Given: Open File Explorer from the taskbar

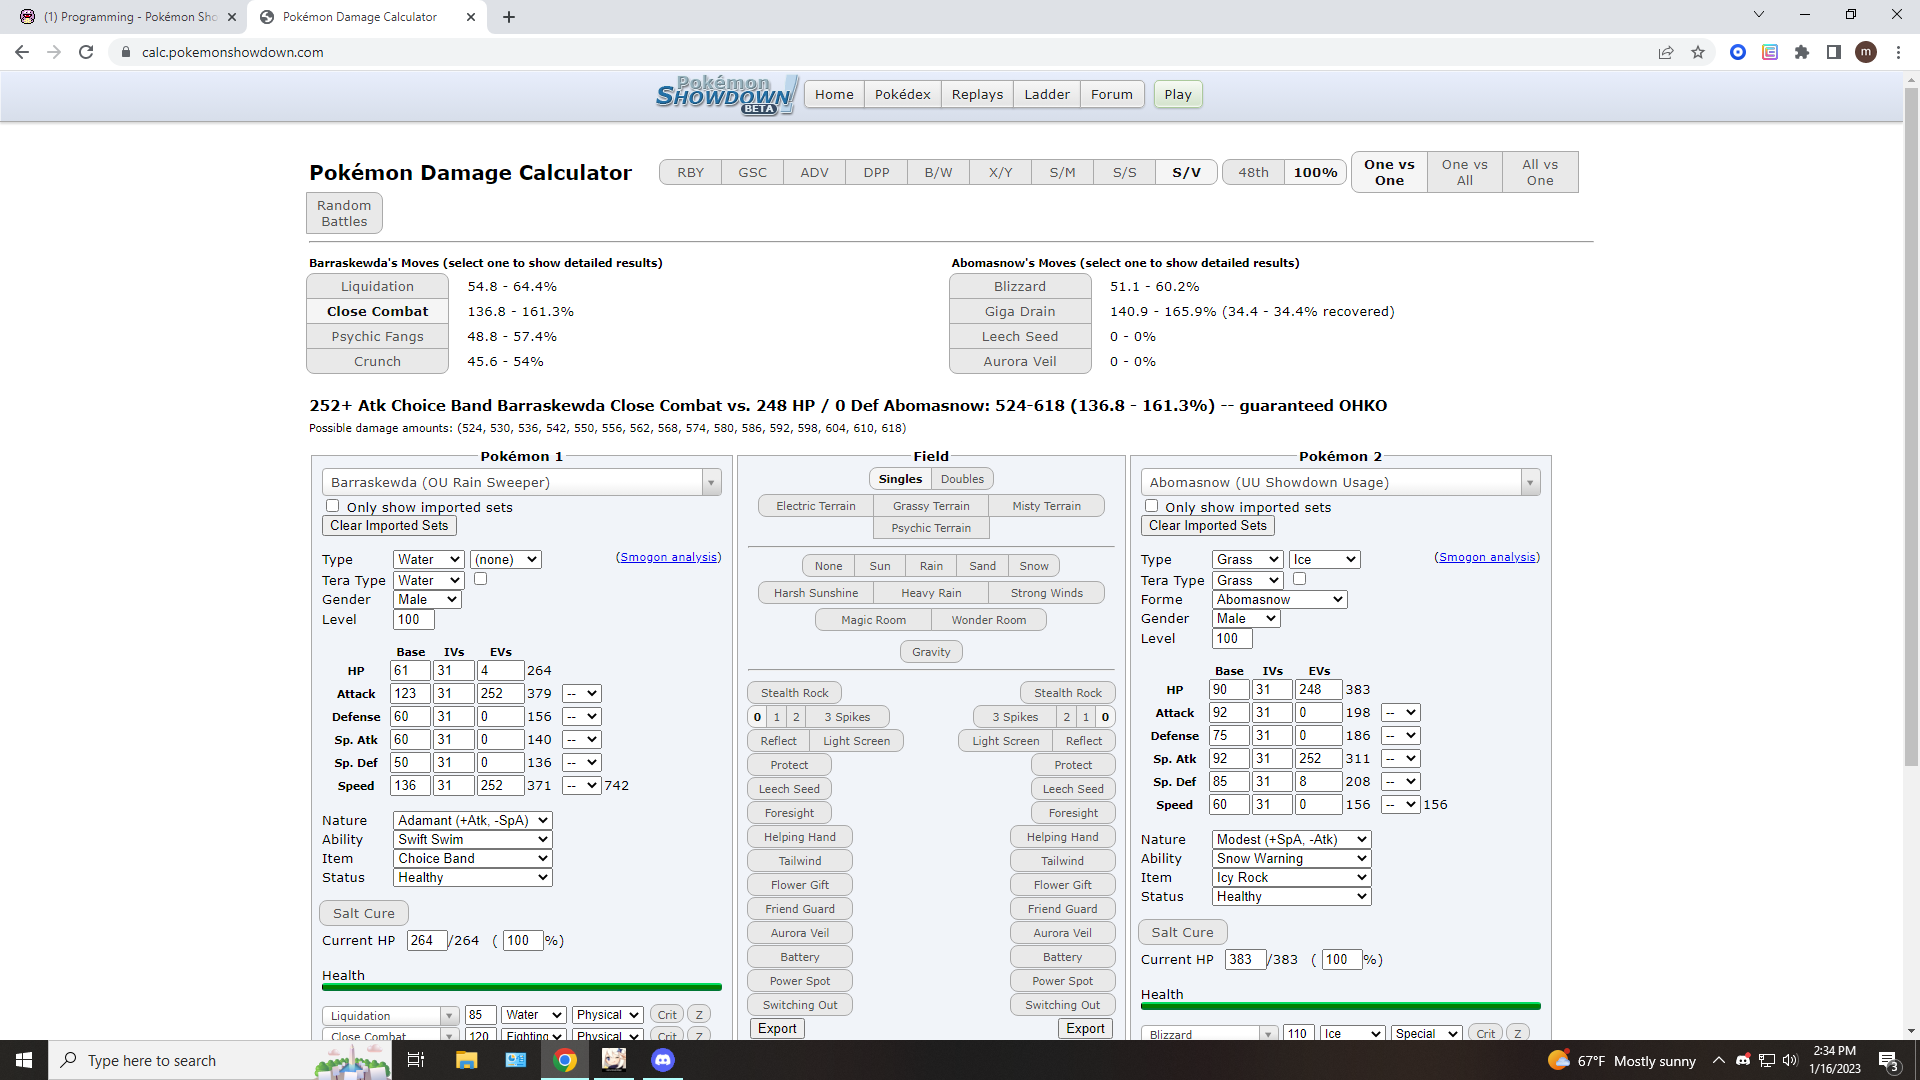Looking at the screenshot, I should [x=466, y=1060].
